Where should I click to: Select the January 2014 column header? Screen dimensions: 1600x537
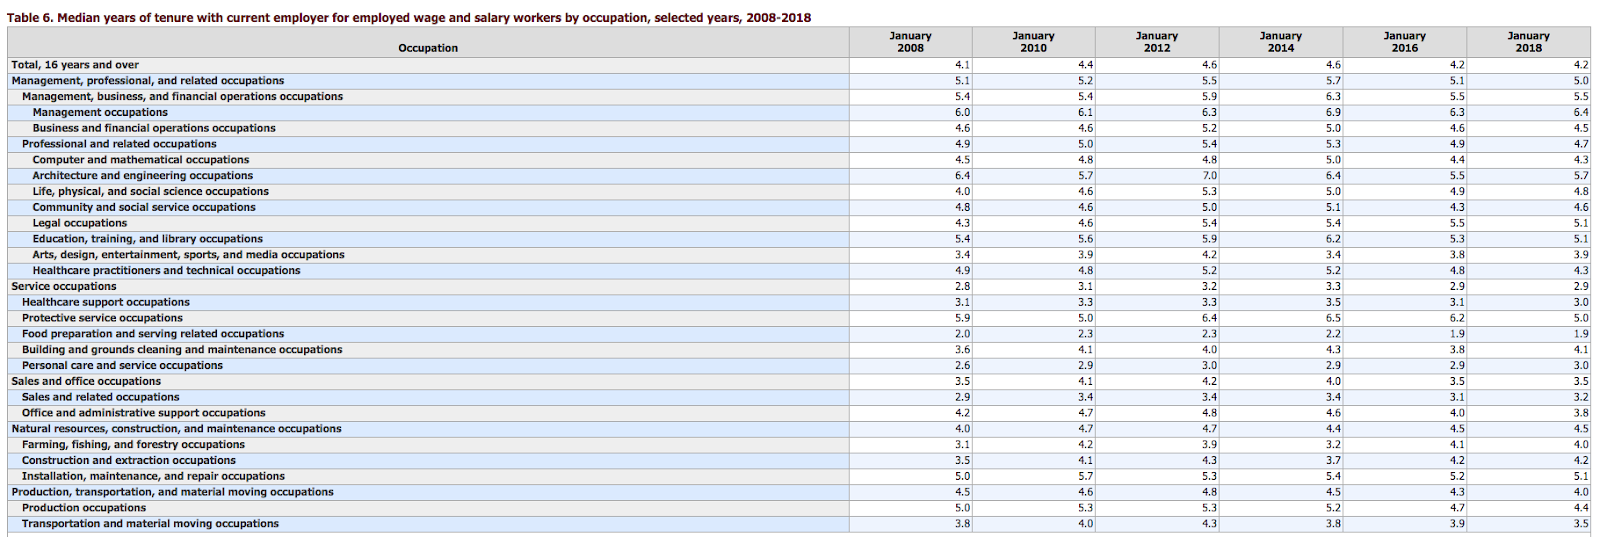[1281, 42]
